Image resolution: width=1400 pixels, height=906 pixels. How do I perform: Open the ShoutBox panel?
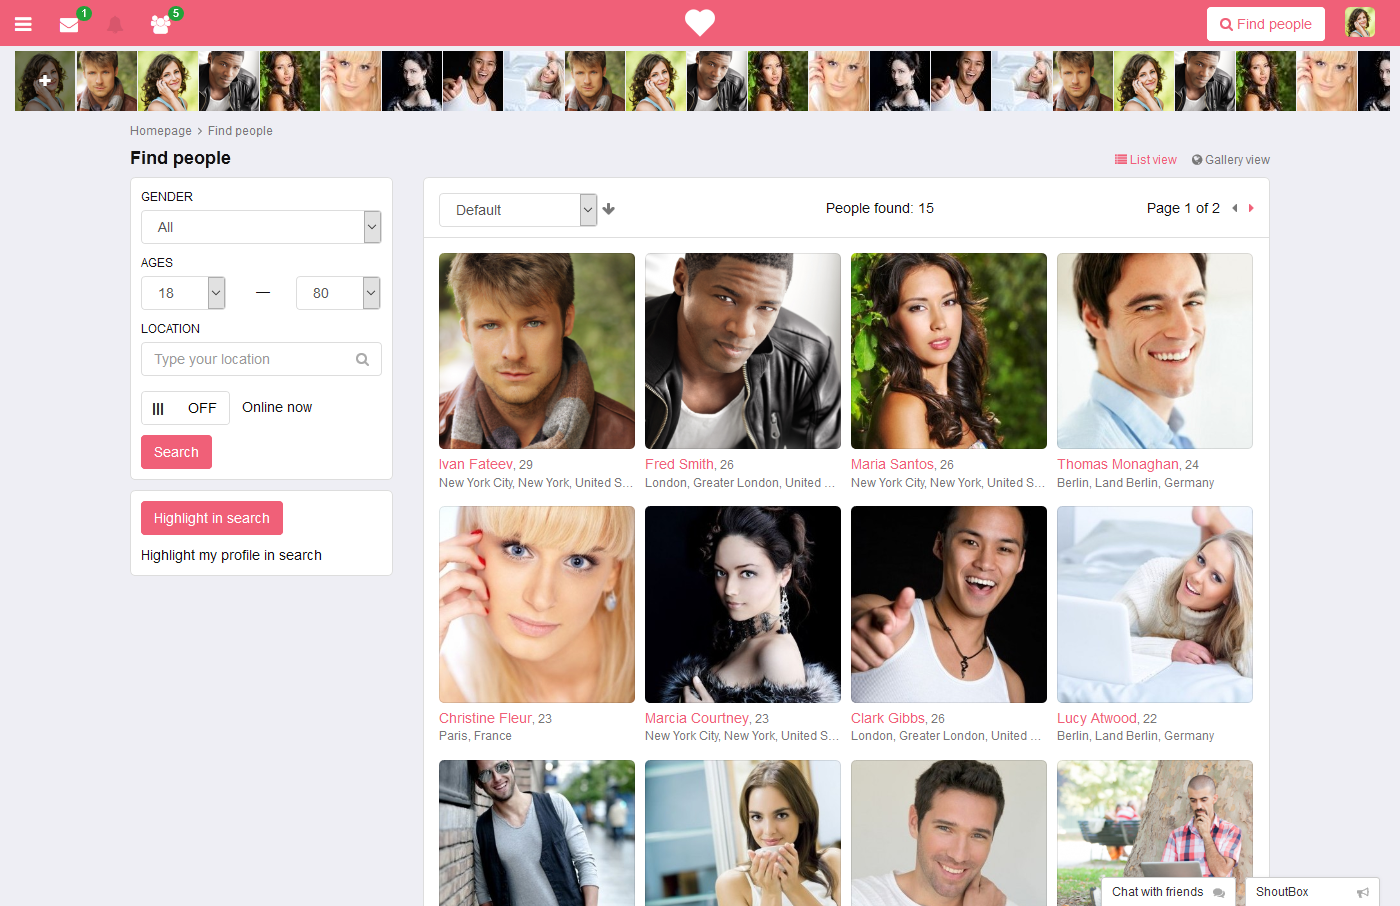tap(1312, 892)
